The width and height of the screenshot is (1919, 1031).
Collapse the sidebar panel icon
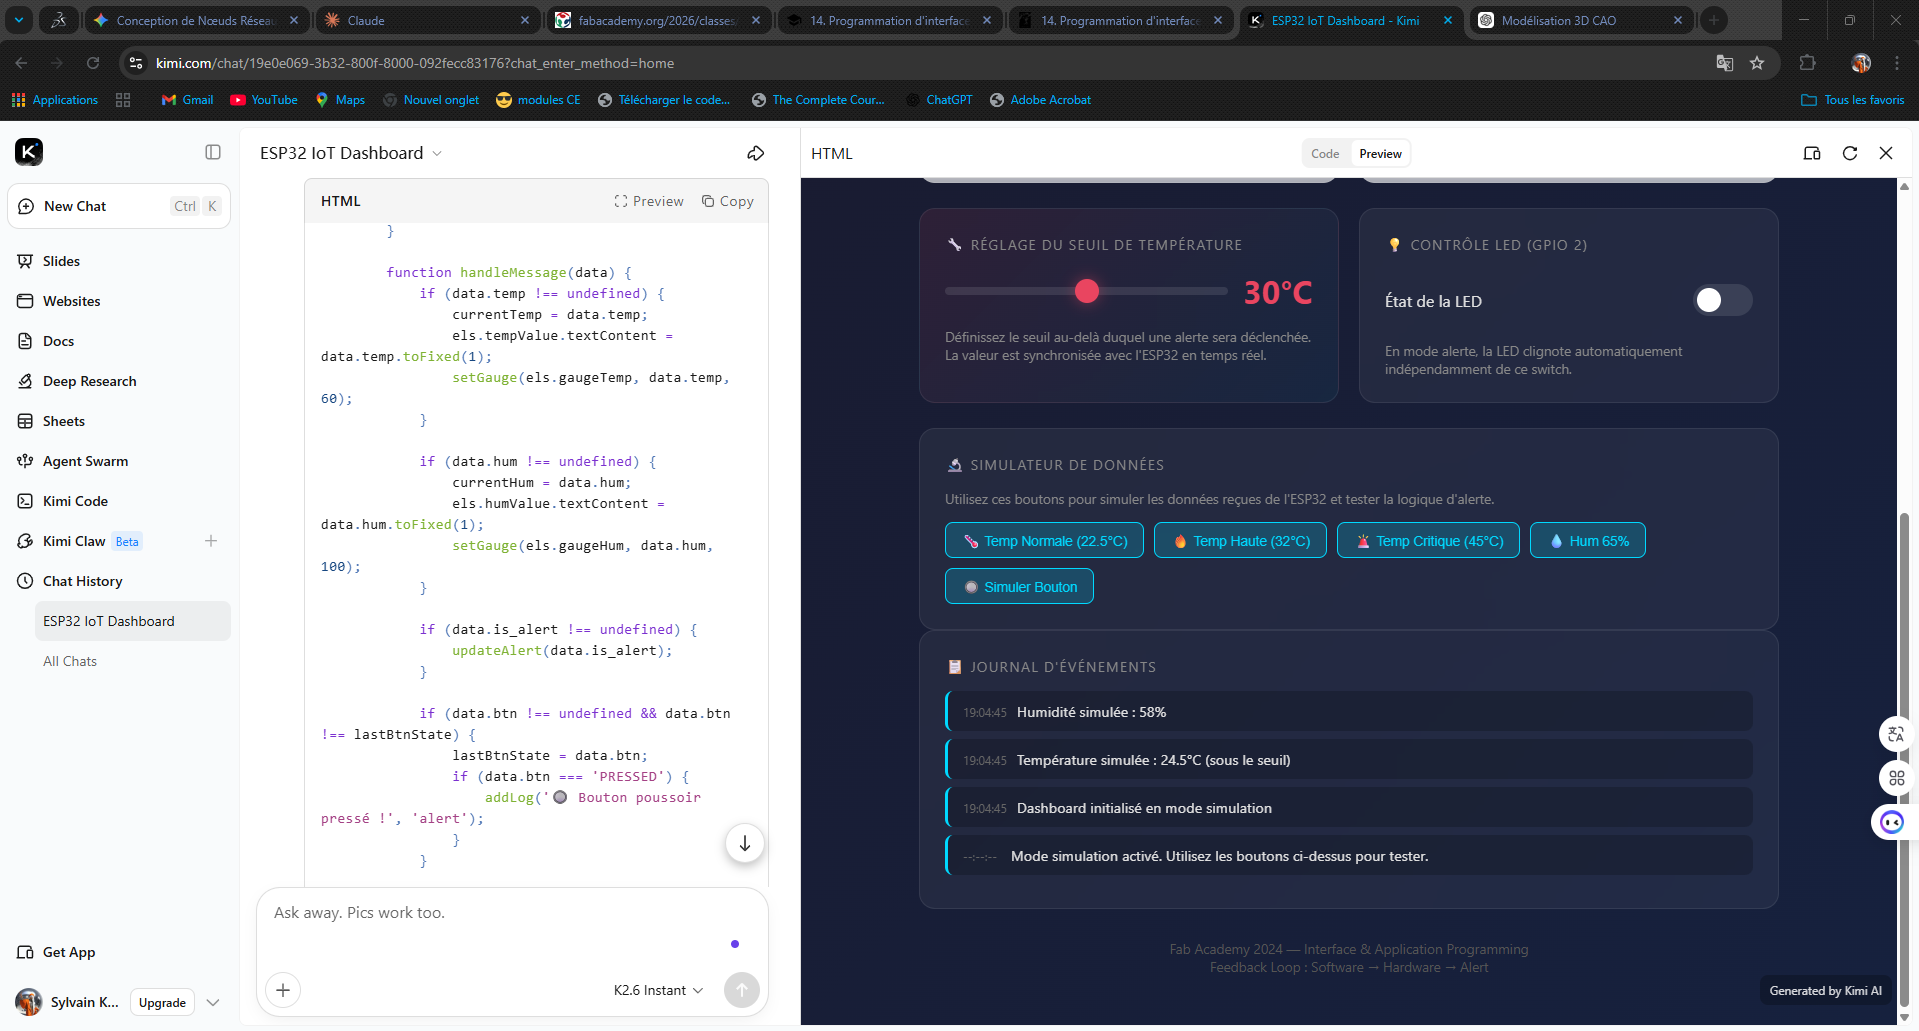click(213, 152)
